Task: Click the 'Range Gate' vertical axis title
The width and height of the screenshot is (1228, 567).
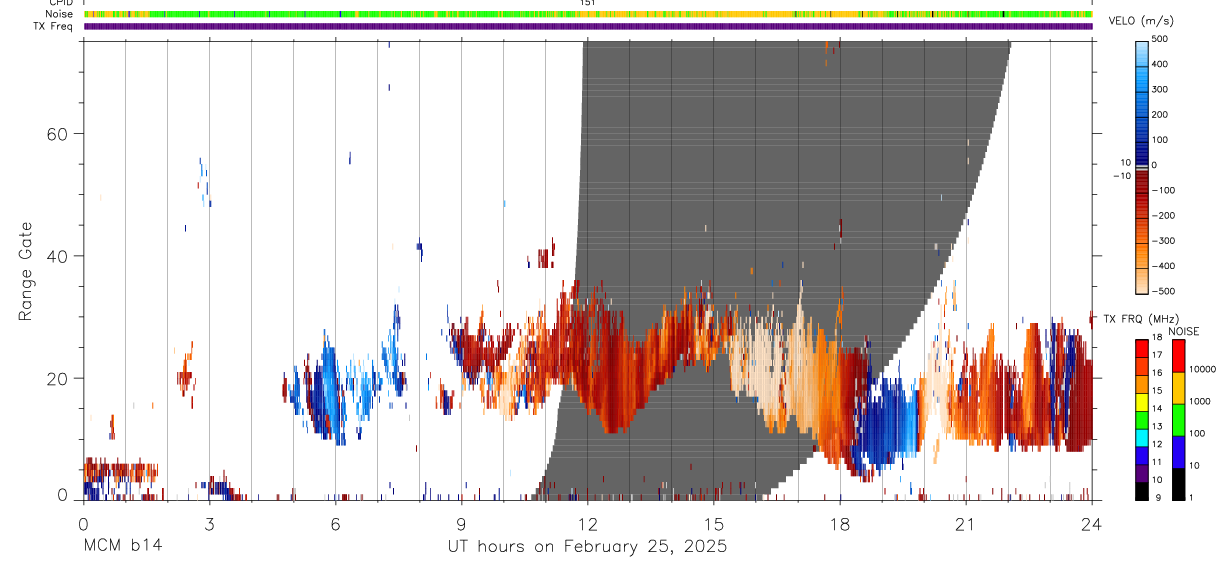Action: pyautogui.click(x=25, y=273)
